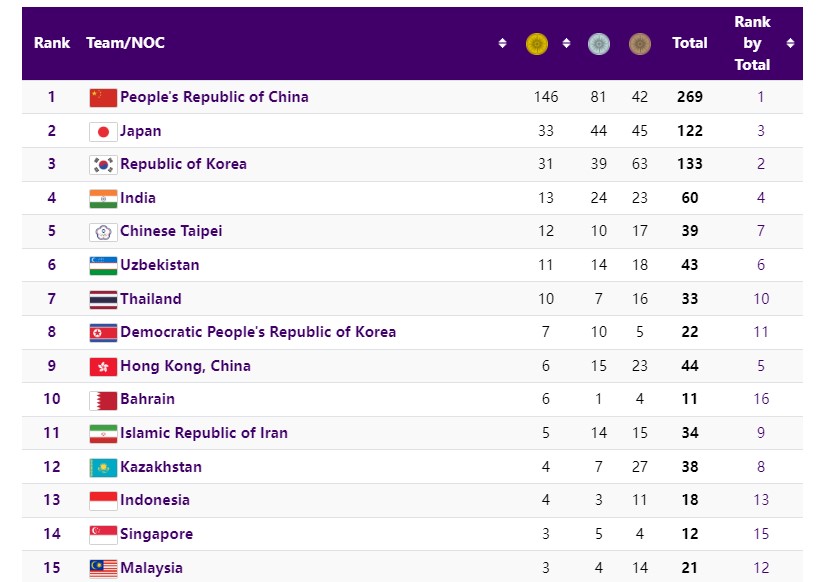The width and height of the screenshot is (818, 582).
Task: Sort table by Team/NOC sort arrows
Action: [502, 43]
